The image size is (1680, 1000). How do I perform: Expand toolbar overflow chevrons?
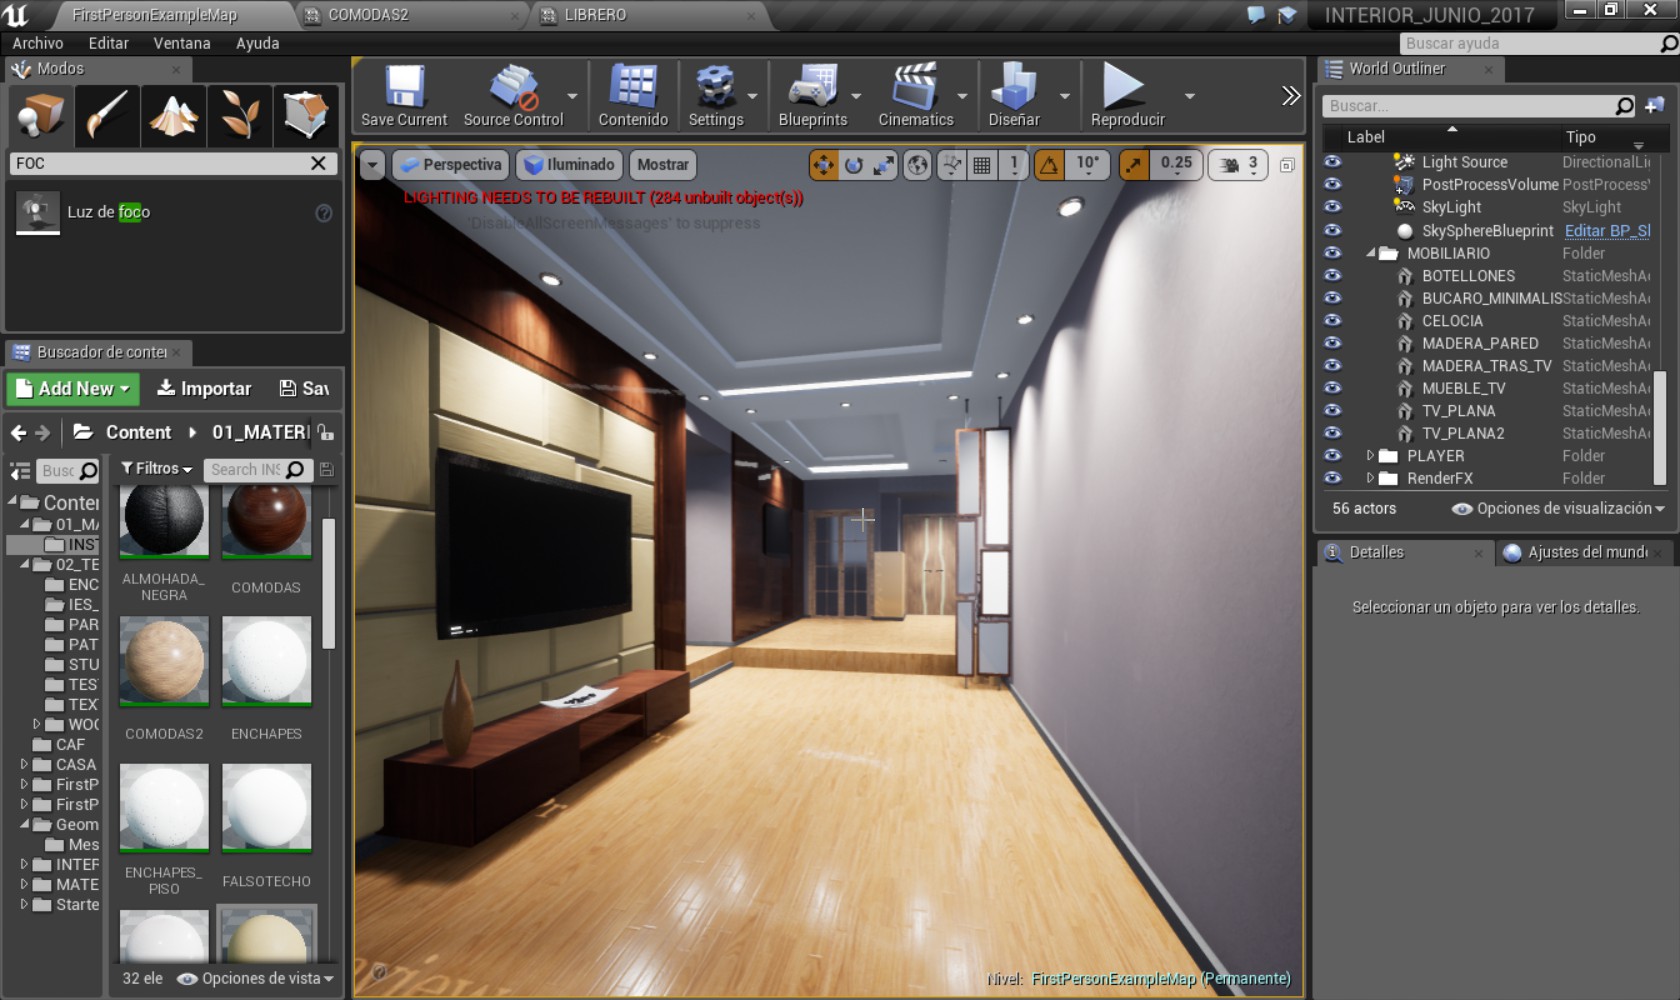(1291, 96)
